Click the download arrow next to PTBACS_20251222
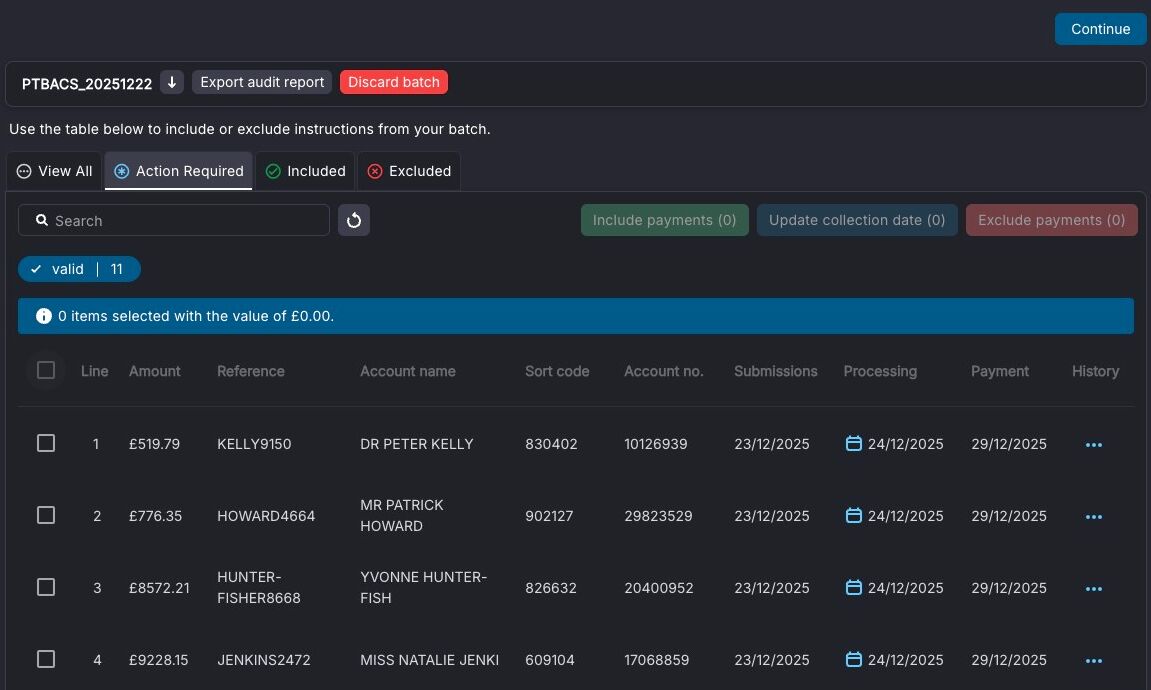Viewport: 1151px width, 690px height. (x=172, y=82)
